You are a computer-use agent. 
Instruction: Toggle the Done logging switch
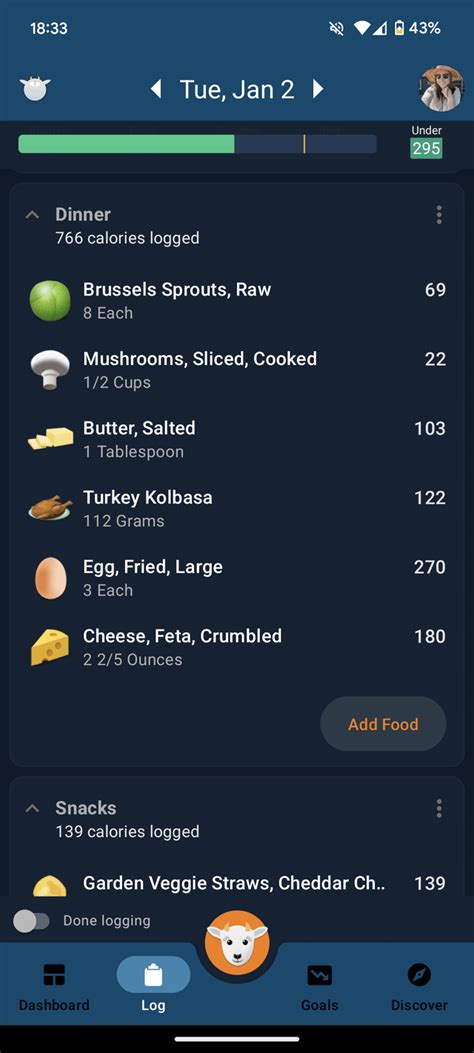coord(32,921)
